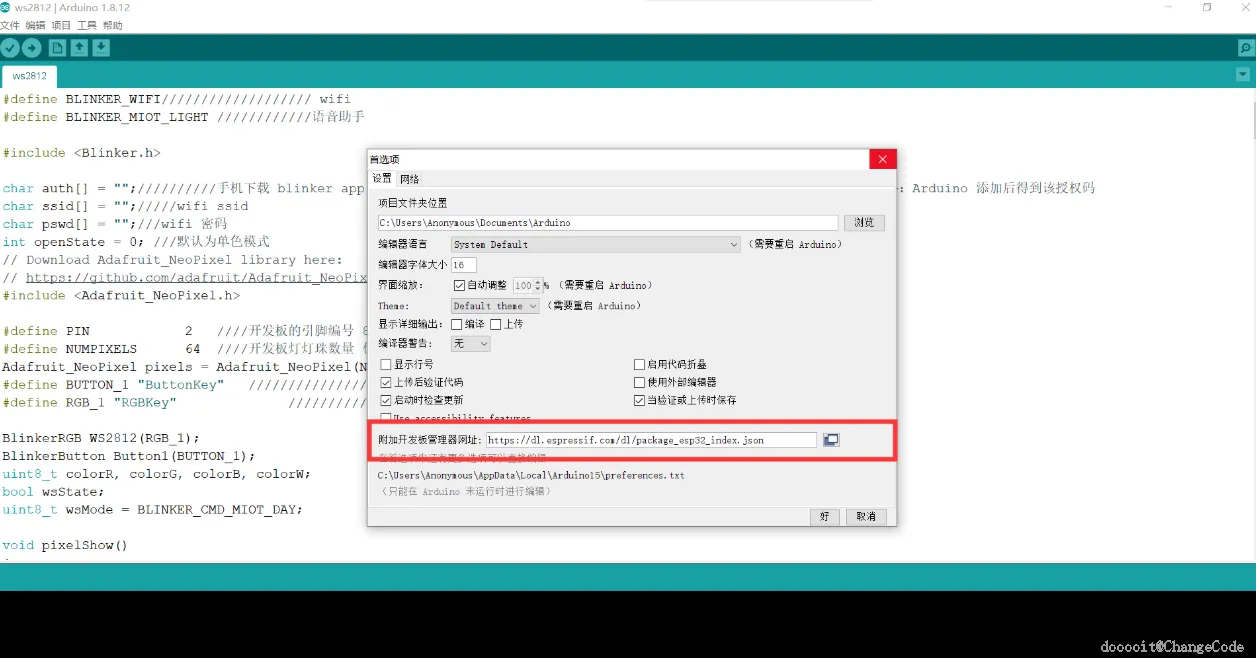
Task: Click the 'void pixelShow()' code line
Action: point(65,545)
